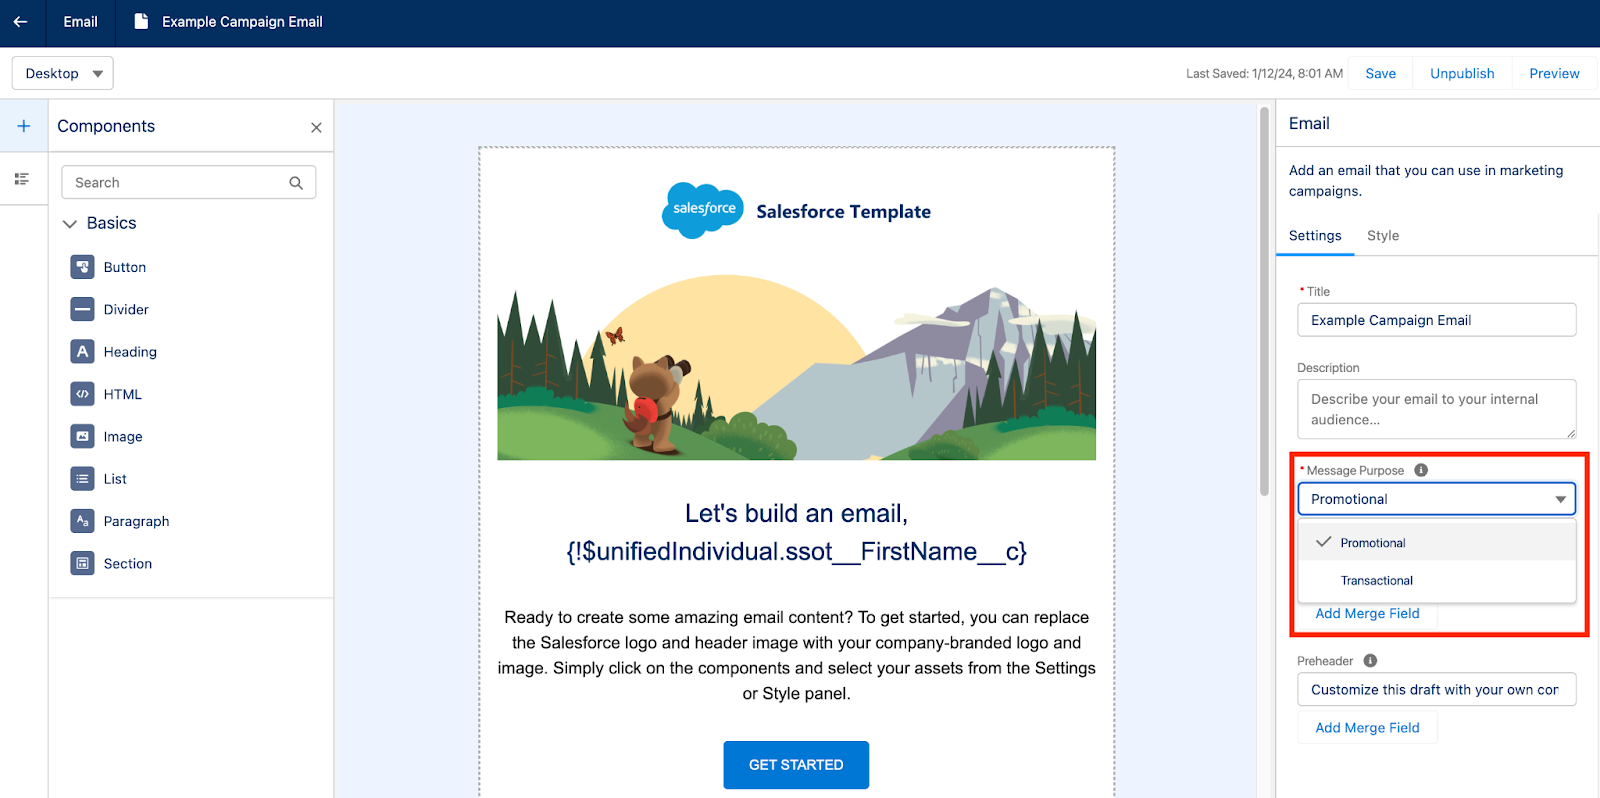Click the Message Purpose info icon
The width and height of the screenshot is (1600, 798).
point(1421,470)
